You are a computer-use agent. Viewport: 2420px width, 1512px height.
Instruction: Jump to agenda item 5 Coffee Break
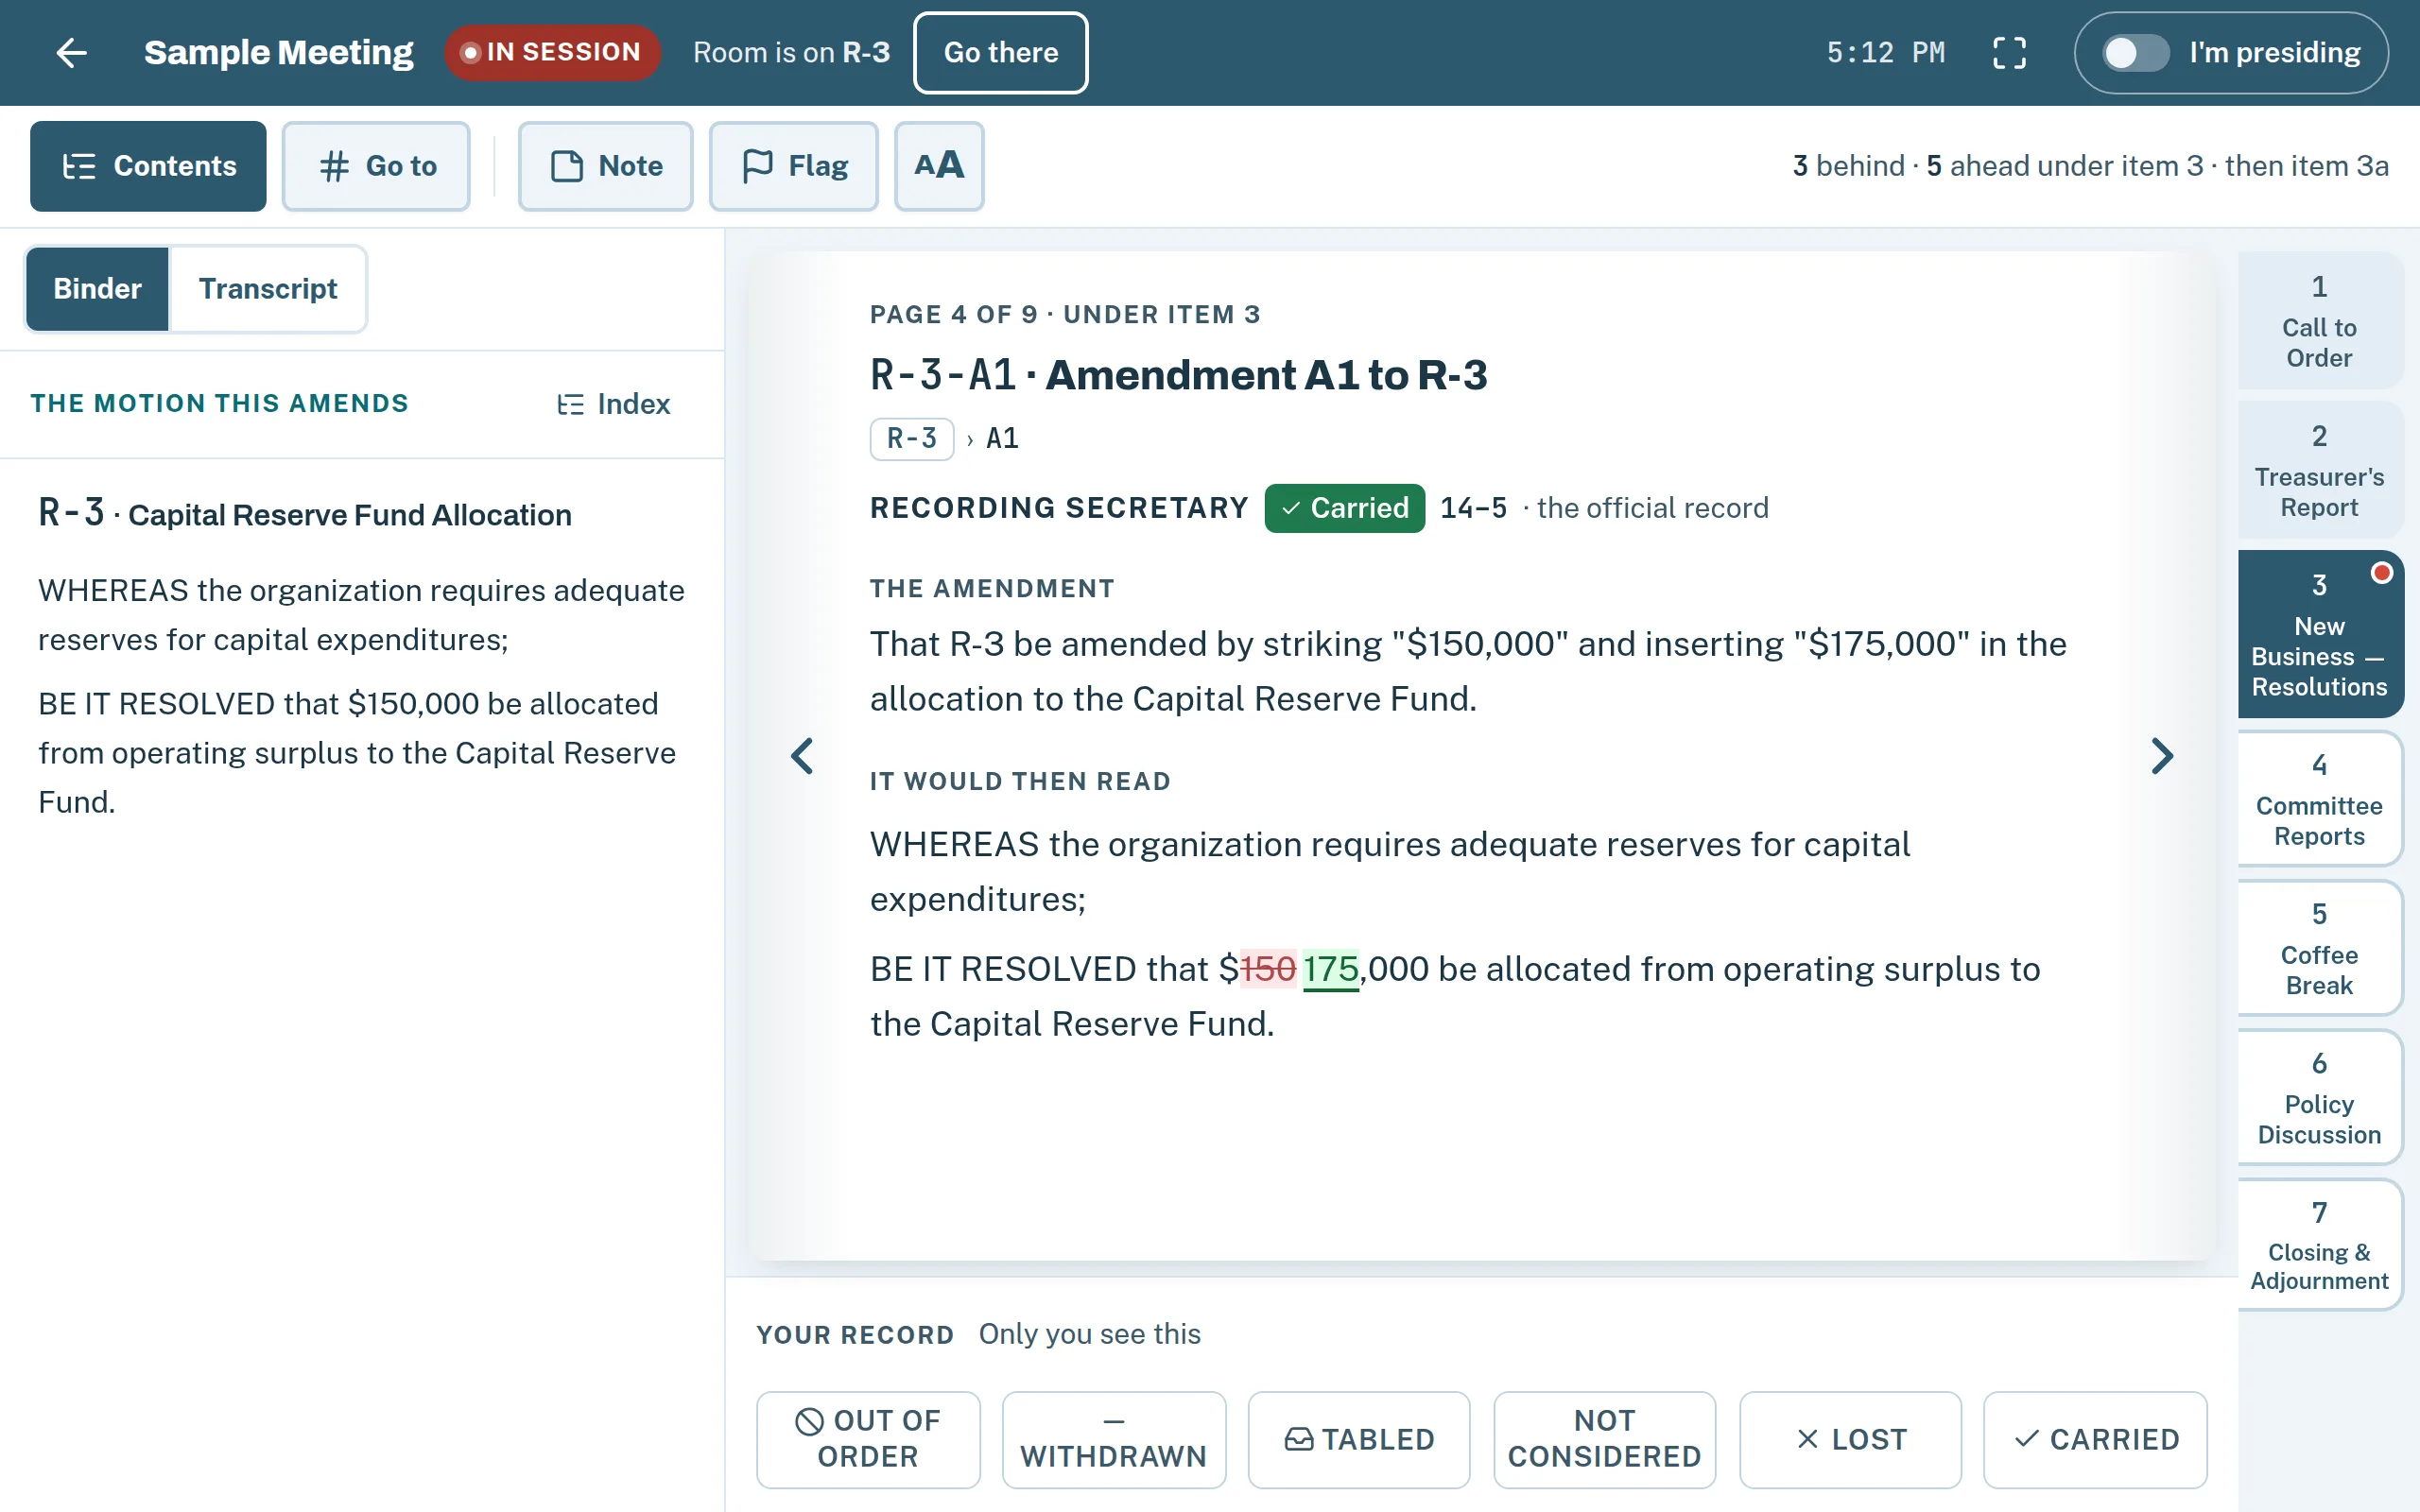pyautogui.click(x=2319, y=948)
